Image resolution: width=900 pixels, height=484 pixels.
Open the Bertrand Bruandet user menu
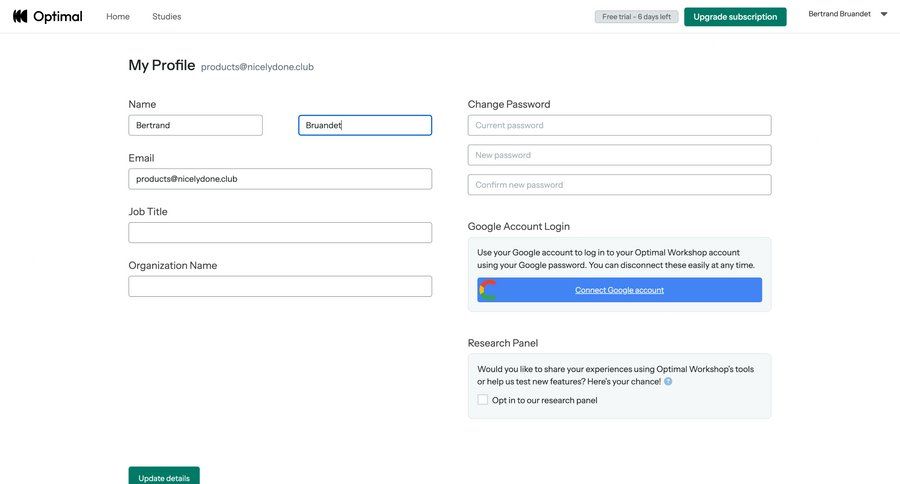(x=839, y=14)
